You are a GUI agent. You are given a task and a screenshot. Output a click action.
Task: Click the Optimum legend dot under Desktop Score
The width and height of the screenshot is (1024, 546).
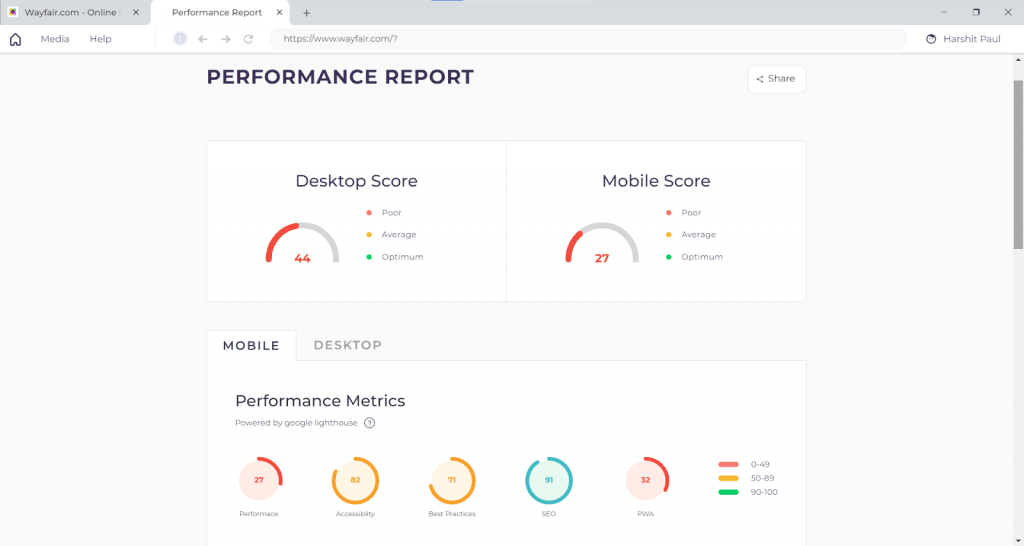[369, 257]
